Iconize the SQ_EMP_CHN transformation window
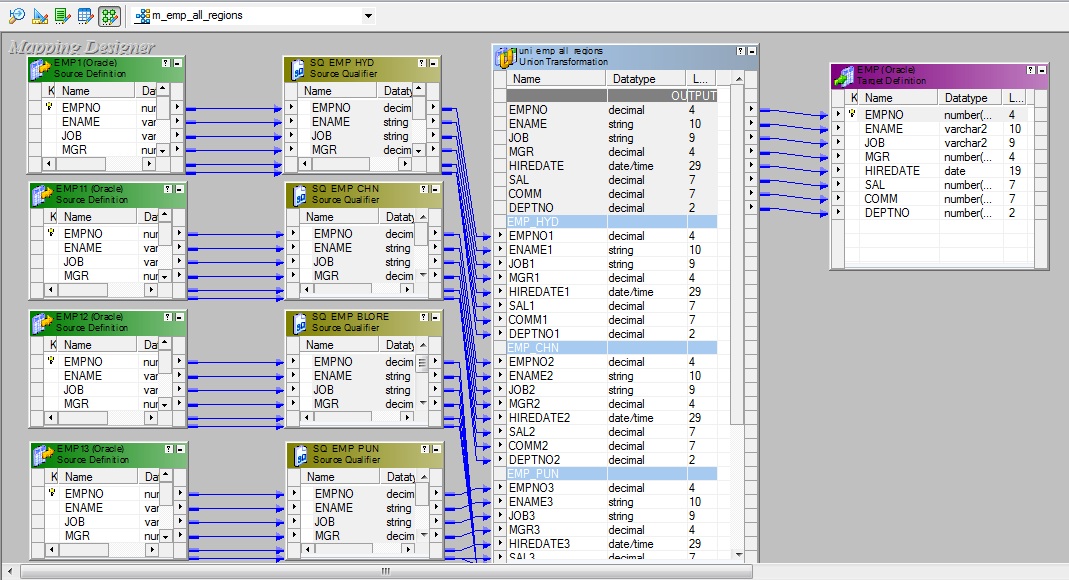The width and height of the screenshot is (1069, 580). tap(435, 190)
